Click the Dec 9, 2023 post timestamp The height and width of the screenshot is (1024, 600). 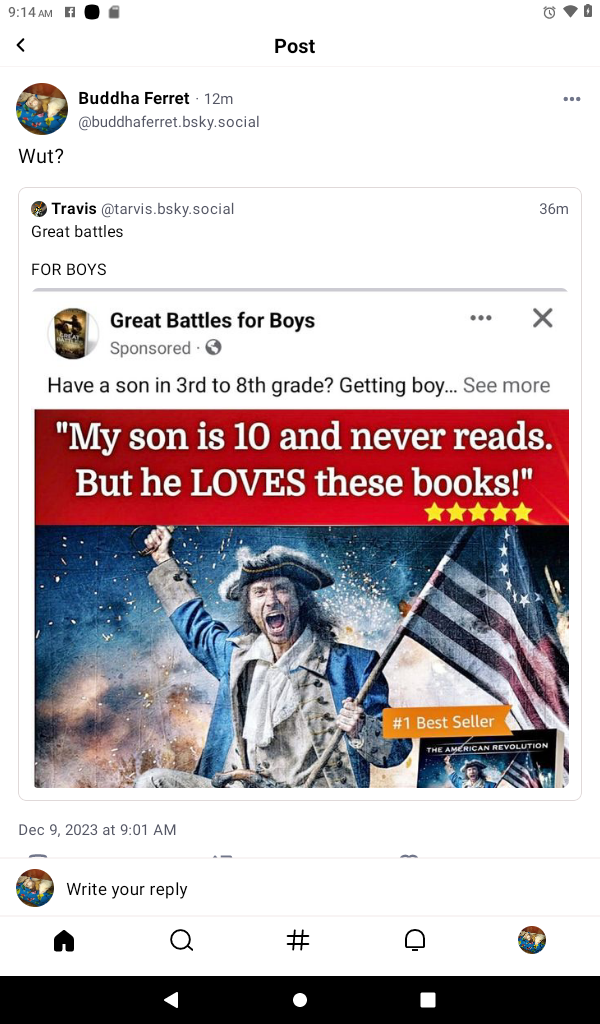pyautogui.click(x=97, y=830)
